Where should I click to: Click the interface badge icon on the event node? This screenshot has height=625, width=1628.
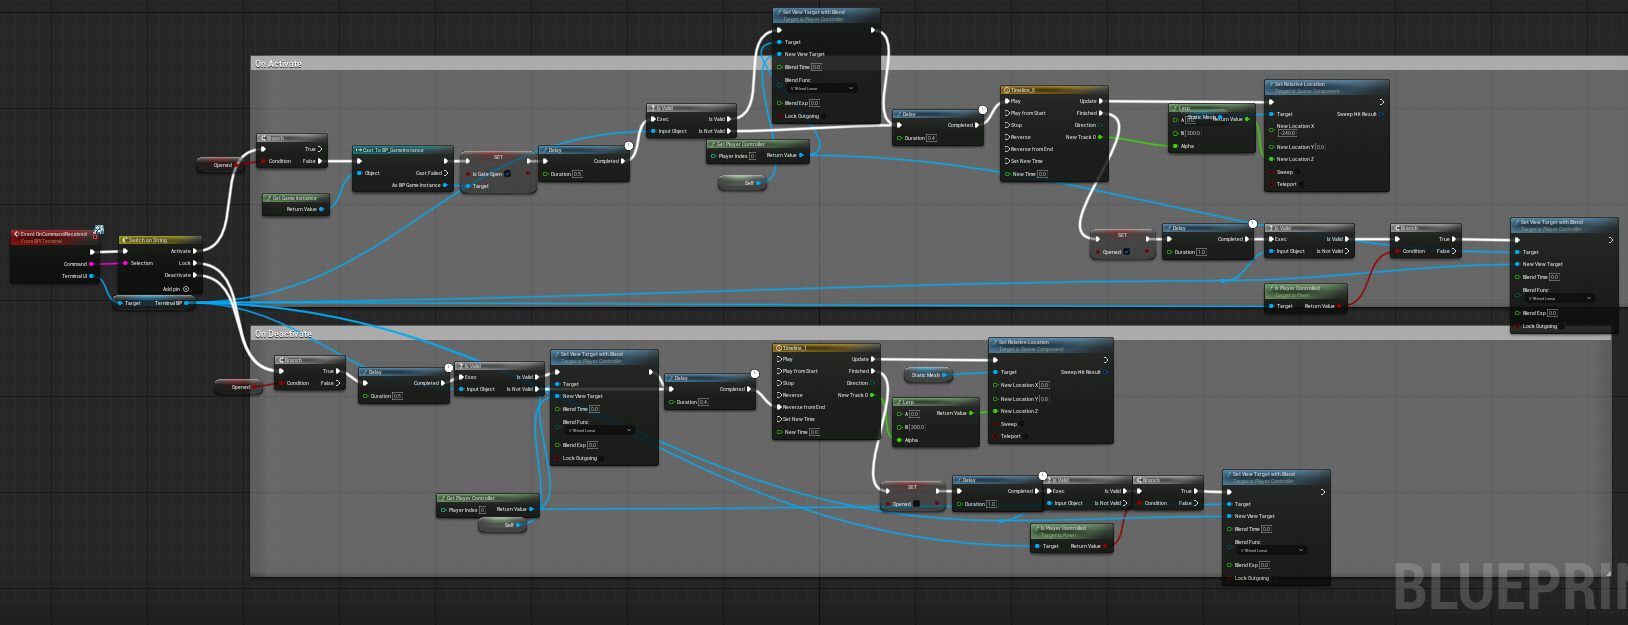point(98,231)
